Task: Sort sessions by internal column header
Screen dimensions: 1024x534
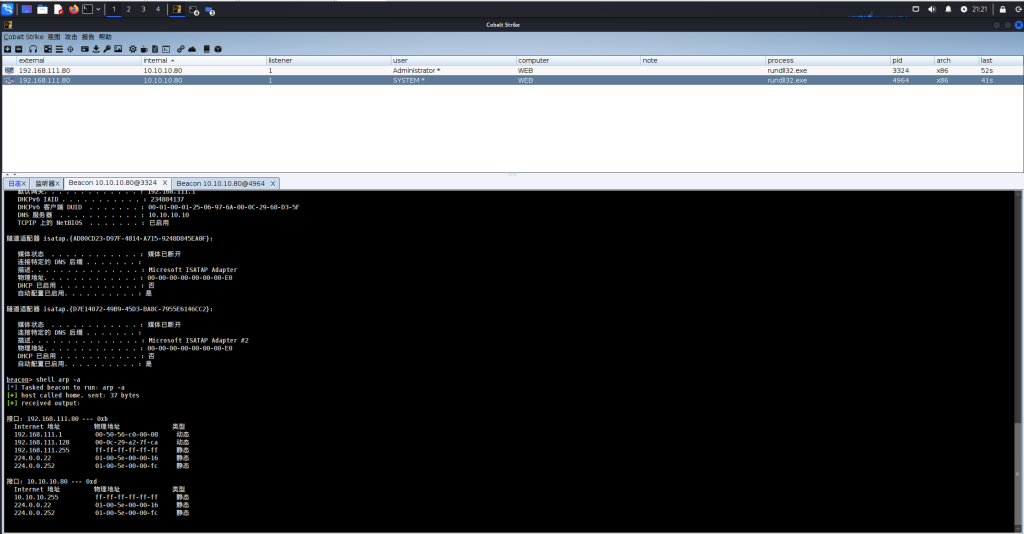Action: point(204,60)
